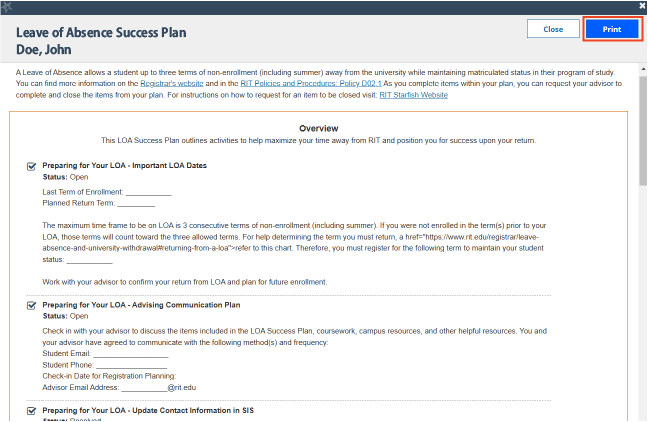Viewport: 648px width, 422px height.
Task: Toggle the Advising Communication Plan checkbox
Action: coord(32,305)
